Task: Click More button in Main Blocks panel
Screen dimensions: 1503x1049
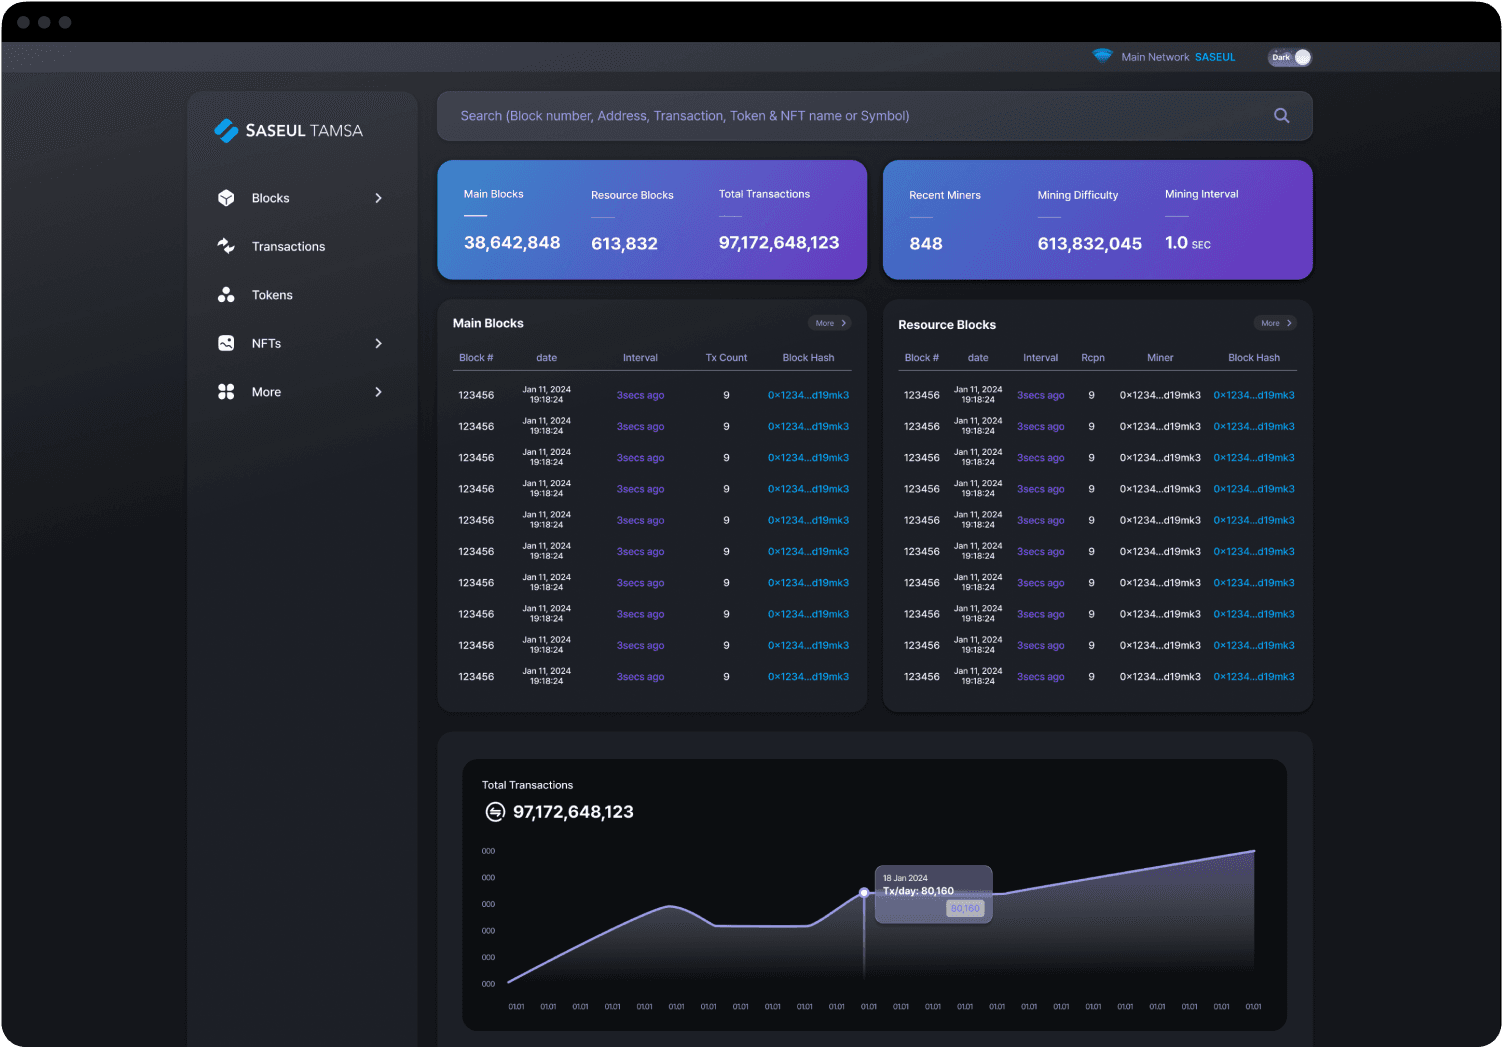Action: (830, 323)
